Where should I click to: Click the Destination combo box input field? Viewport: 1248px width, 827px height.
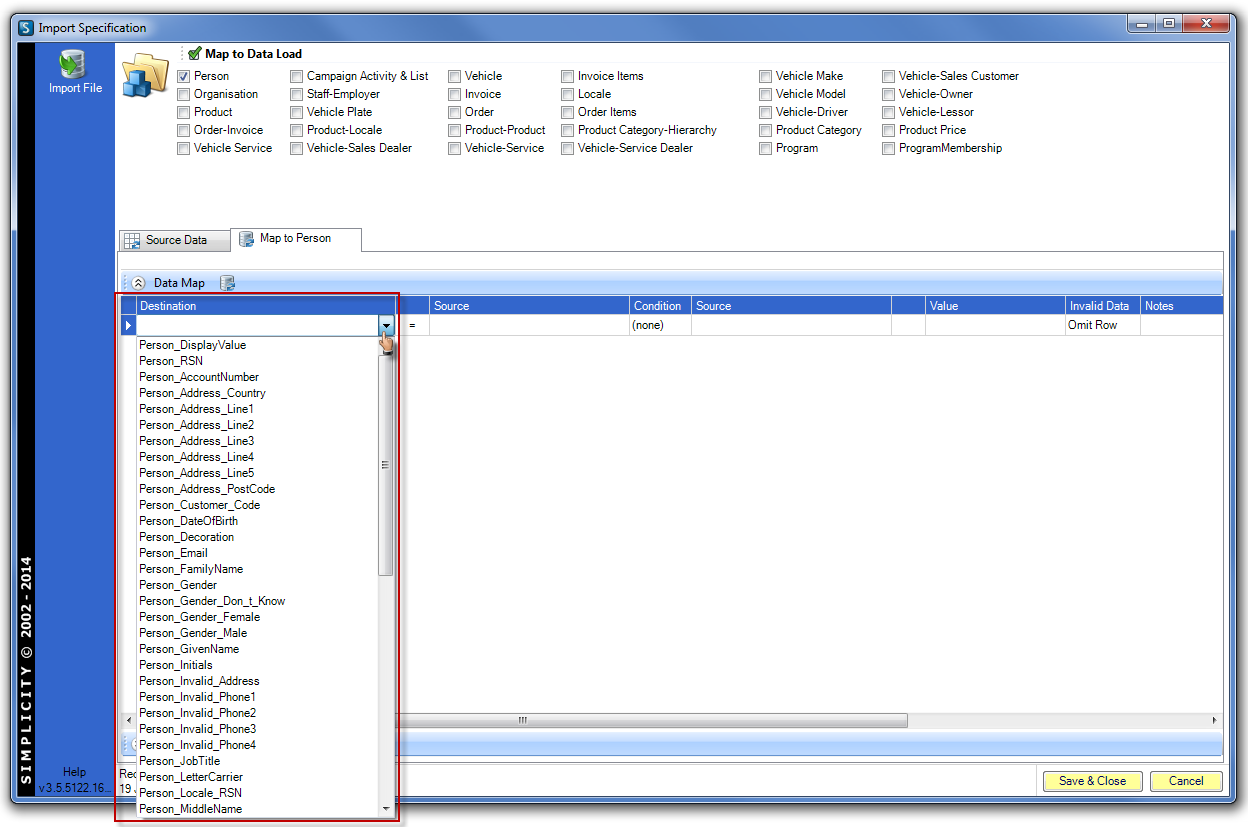(258, 325)
